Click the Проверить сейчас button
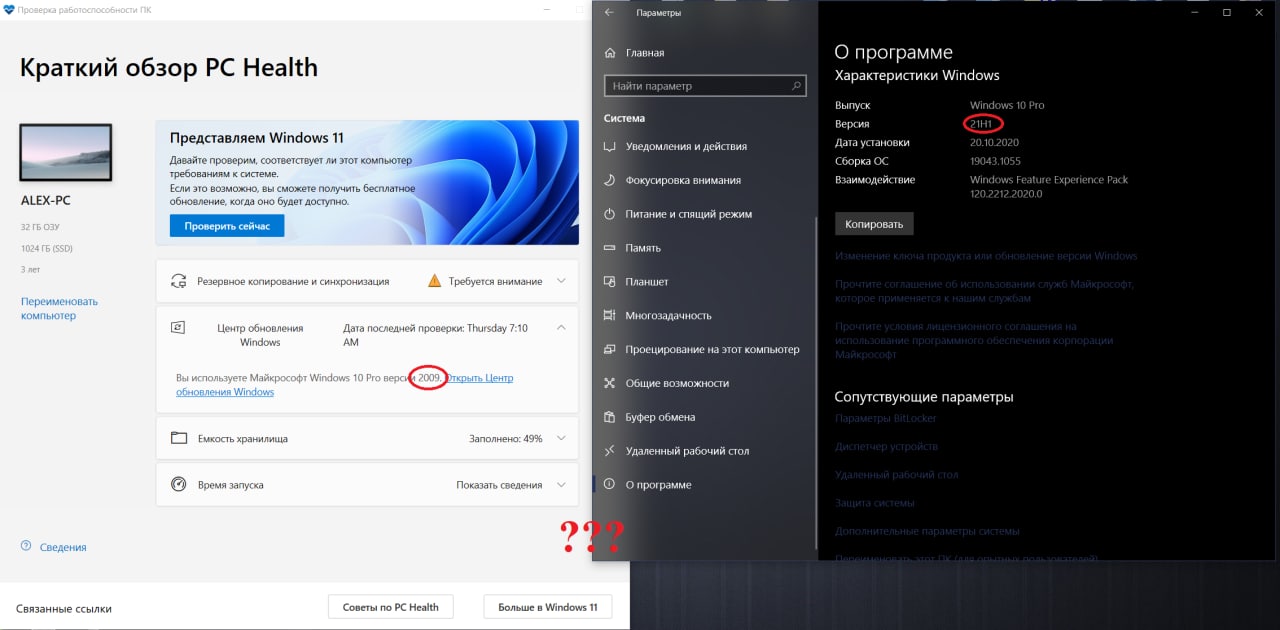This screenshot has height=630, width=1280. pyautogui.click(x=226, y=226)
